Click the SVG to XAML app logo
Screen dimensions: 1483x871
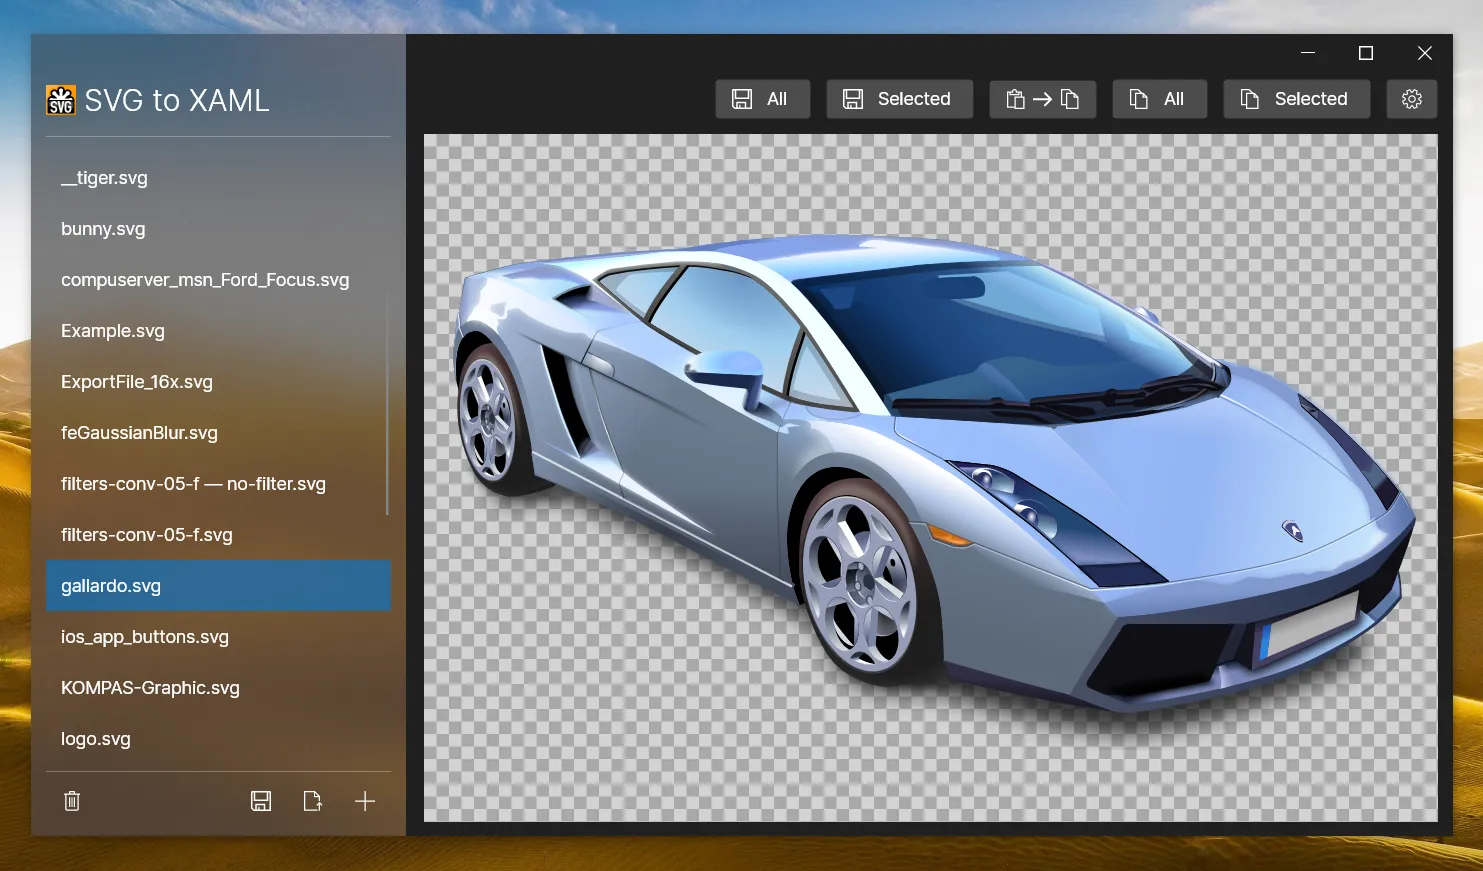pyautogui.click(x=60, y=100)
